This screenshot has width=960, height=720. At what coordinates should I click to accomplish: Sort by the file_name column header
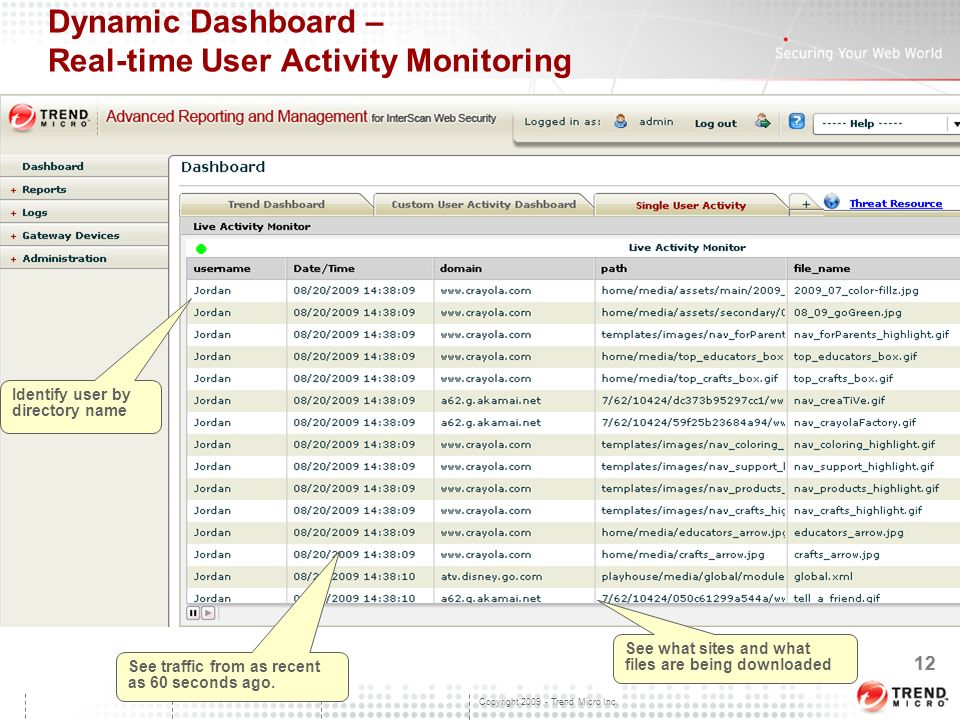point(874,268)
